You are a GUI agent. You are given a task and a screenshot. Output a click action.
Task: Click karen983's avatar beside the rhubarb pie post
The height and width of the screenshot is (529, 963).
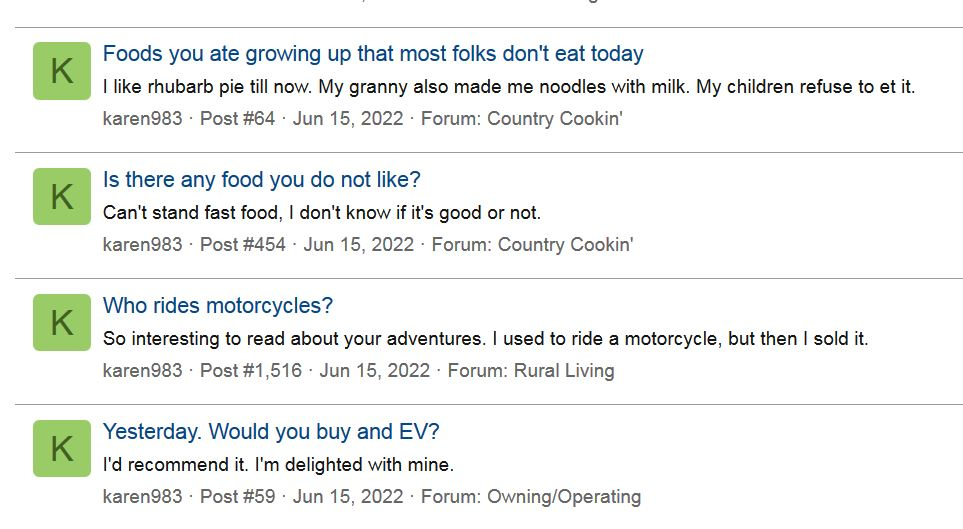coord(62,71)
